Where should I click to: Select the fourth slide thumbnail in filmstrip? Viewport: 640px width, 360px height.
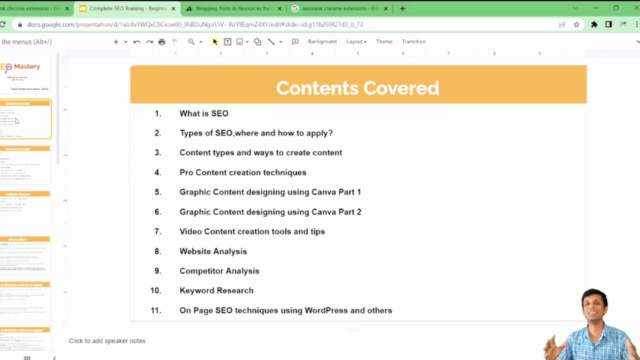[x=25, y=210]
